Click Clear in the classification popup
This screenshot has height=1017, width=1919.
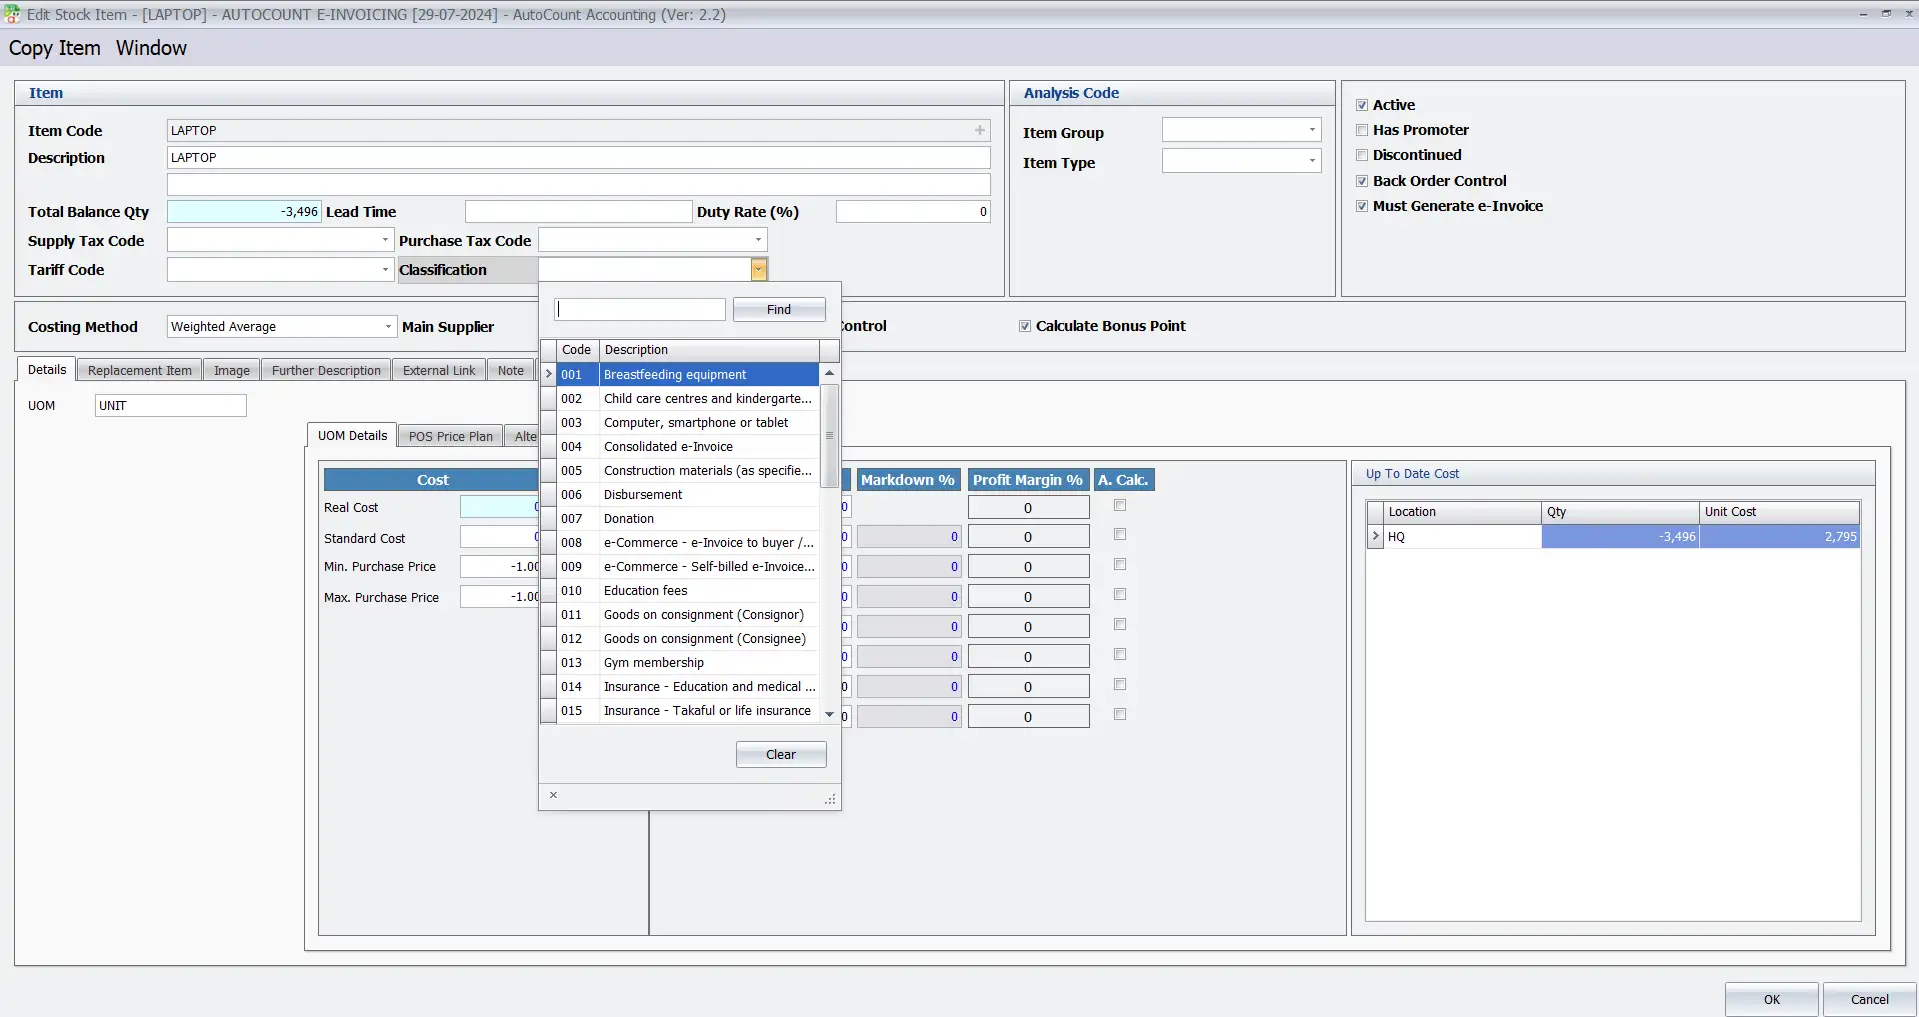coord(780,754)
